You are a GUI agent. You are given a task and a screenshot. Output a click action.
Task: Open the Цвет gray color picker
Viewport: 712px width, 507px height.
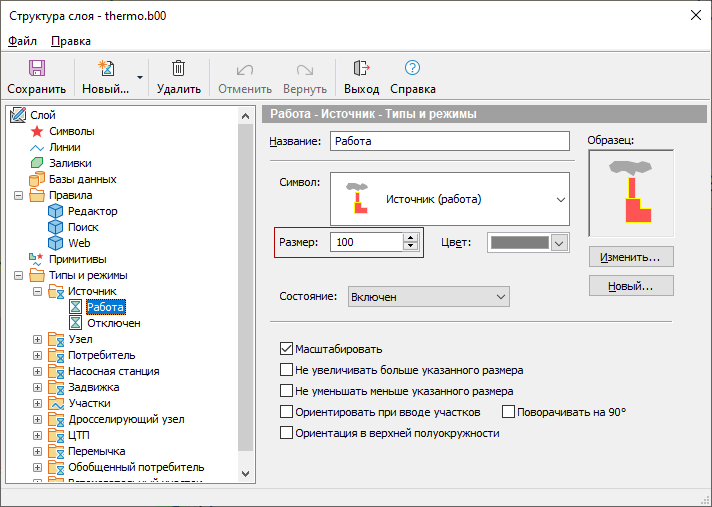559,242
